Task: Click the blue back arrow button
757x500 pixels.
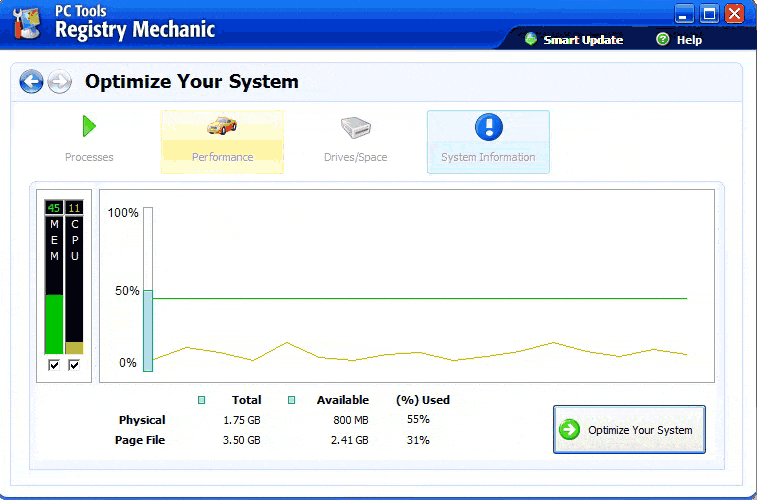Action: pyautogui.click(x=31, y=82)
